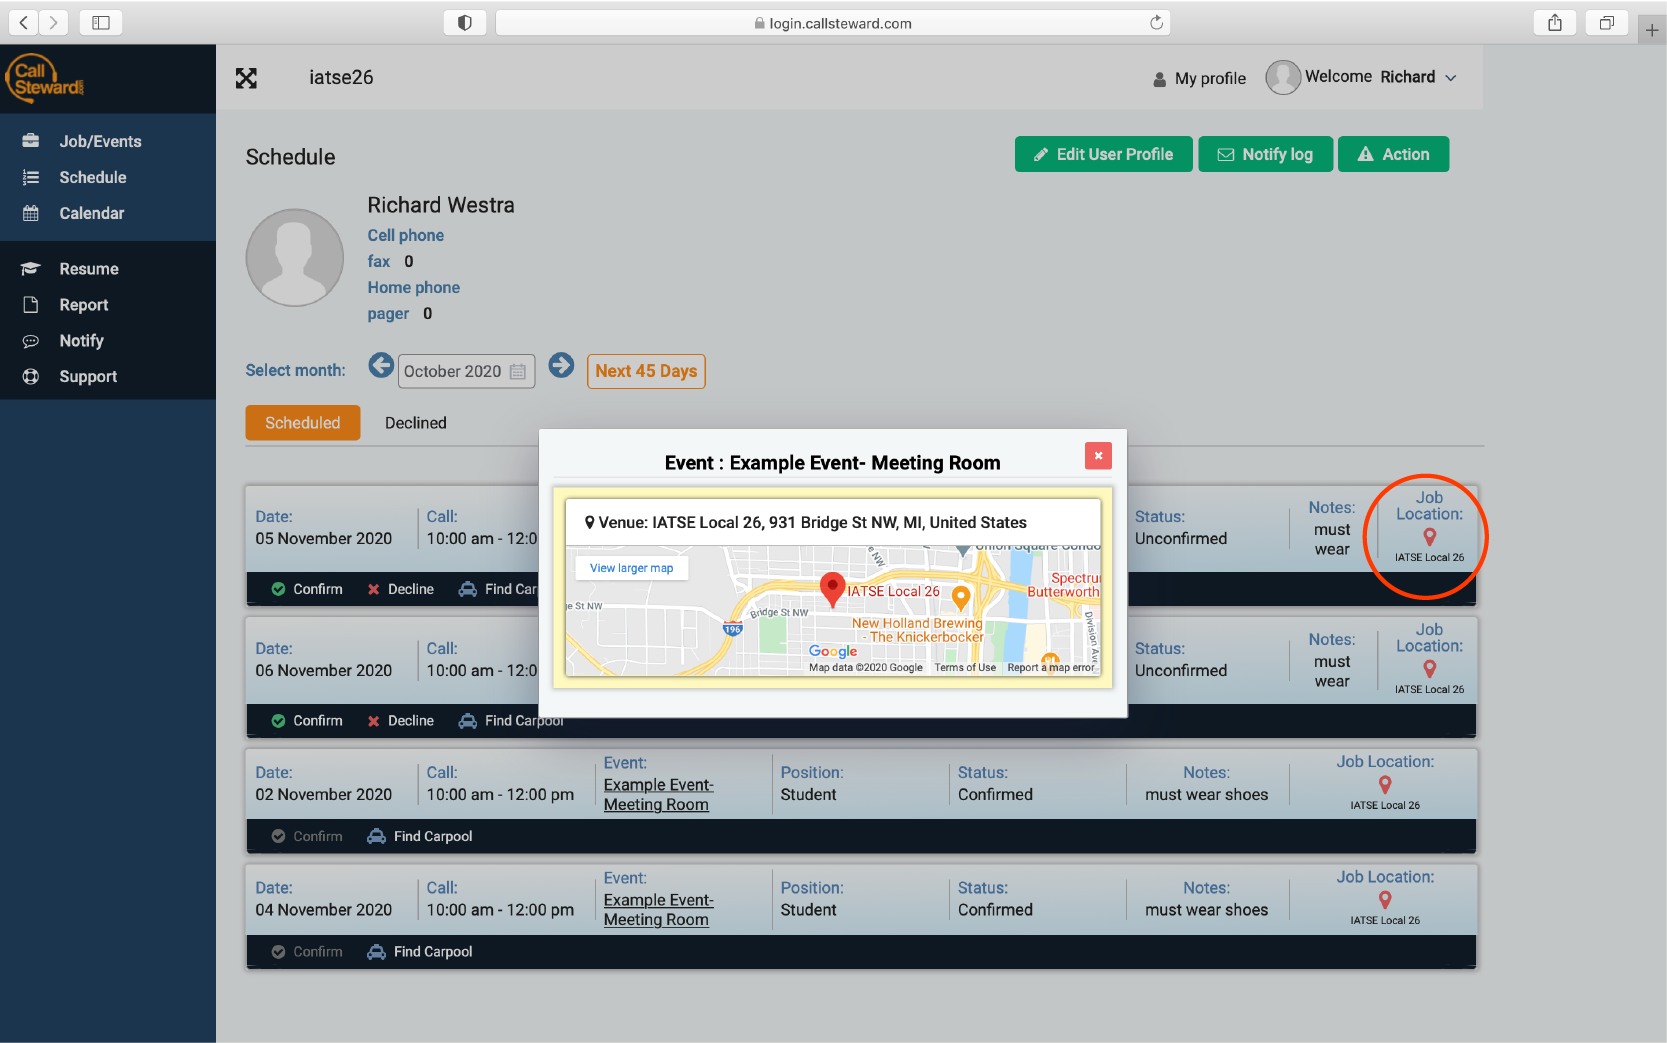1667x1043 pixels.
Task: Open map pin for 02 November job
Action: click(x=1384, y=785)
